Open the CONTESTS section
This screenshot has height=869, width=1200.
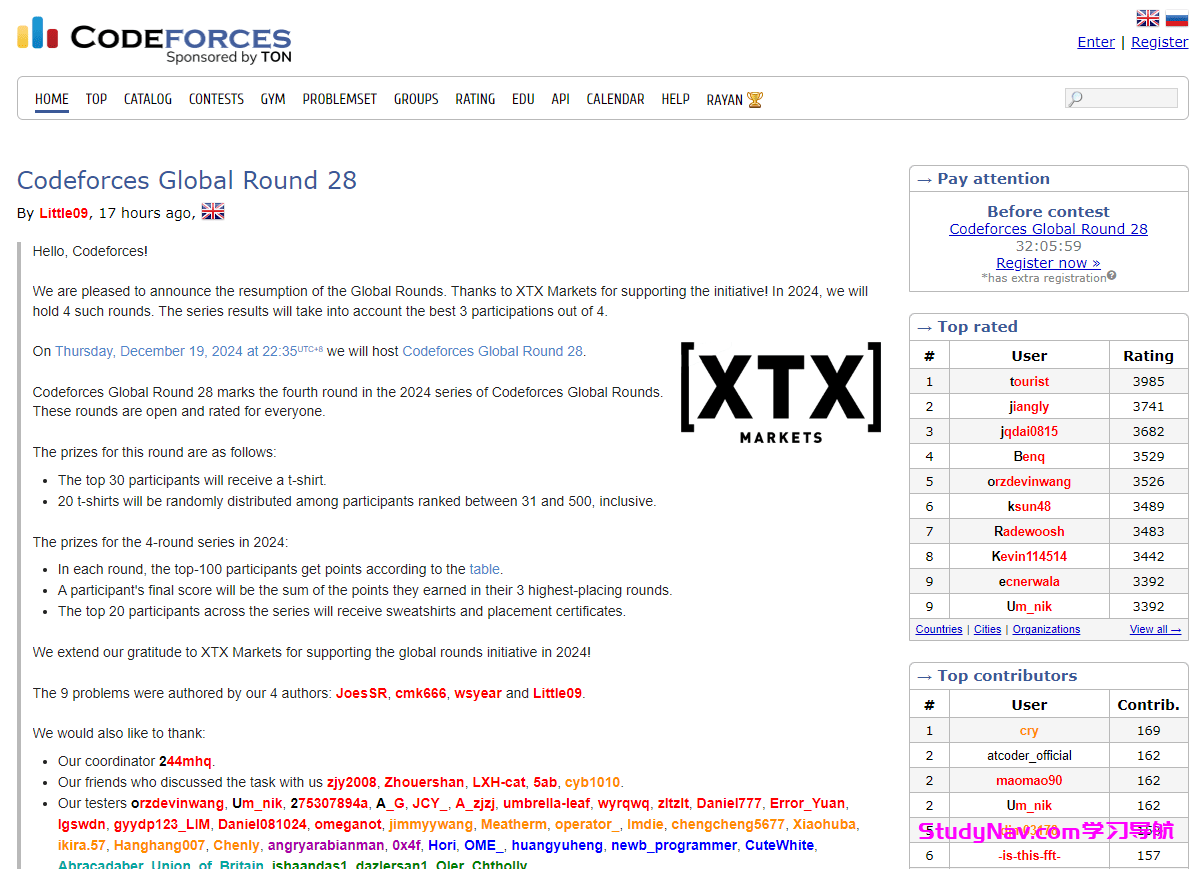pyautogui.click(x=216, y=99)
